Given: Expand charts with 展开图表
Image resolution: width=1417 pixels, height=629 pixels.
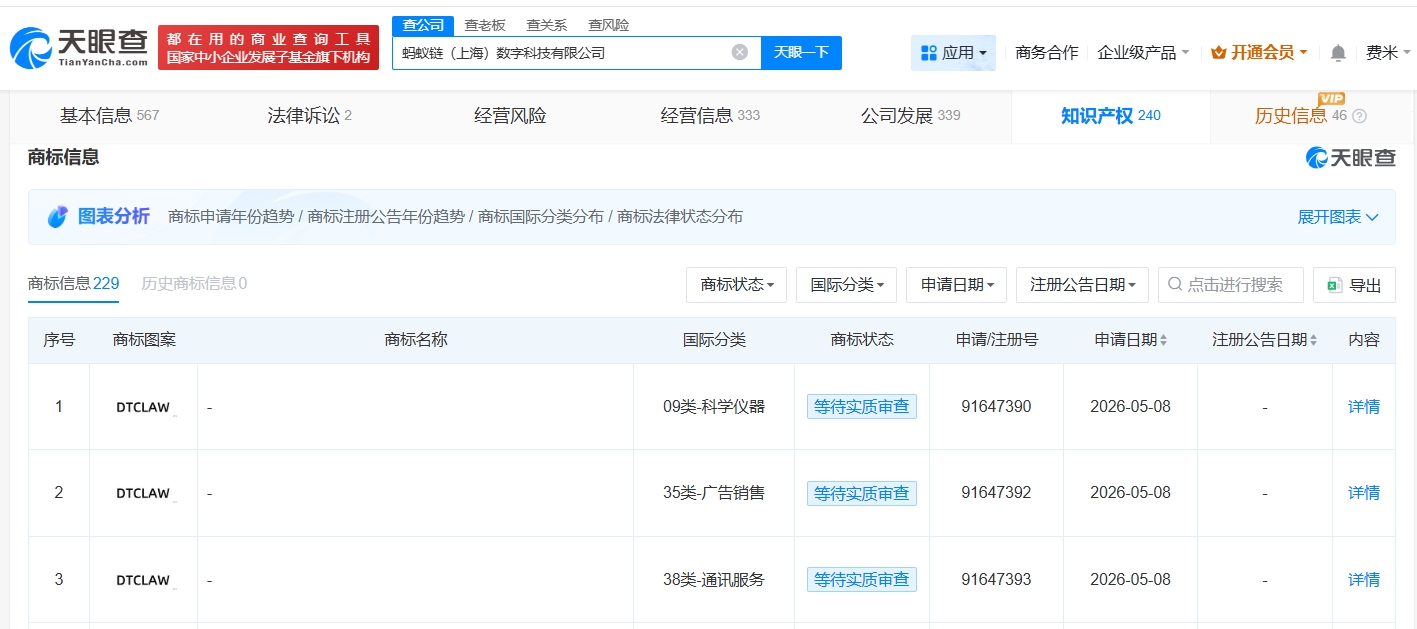Looking at the screenshot, I should [x=1338, y=217].
